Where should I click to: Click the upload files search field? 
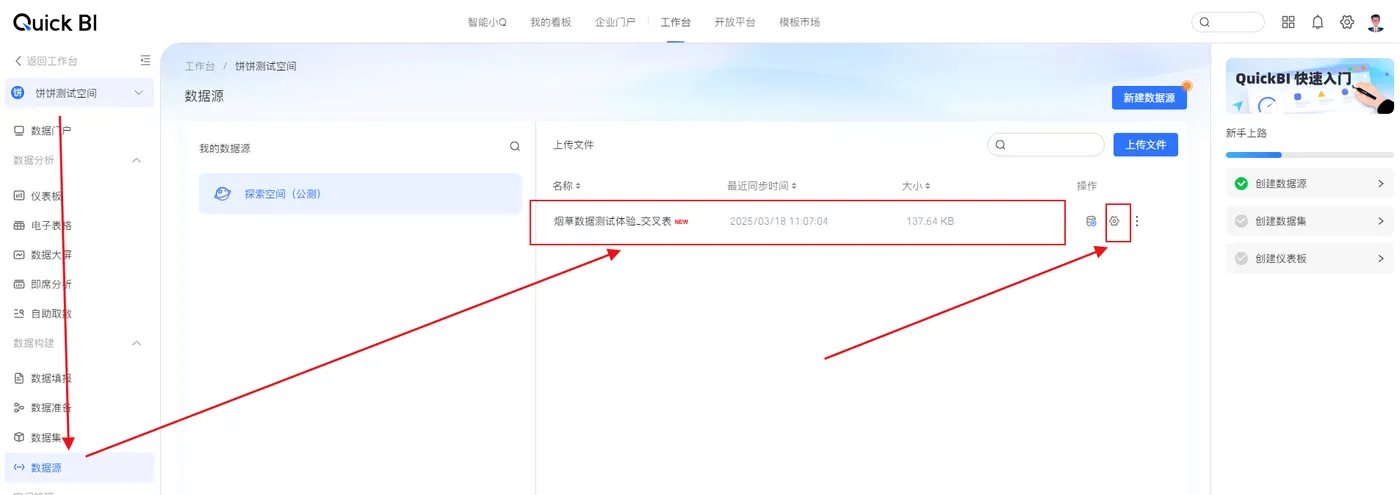(x=1046, y=145)
